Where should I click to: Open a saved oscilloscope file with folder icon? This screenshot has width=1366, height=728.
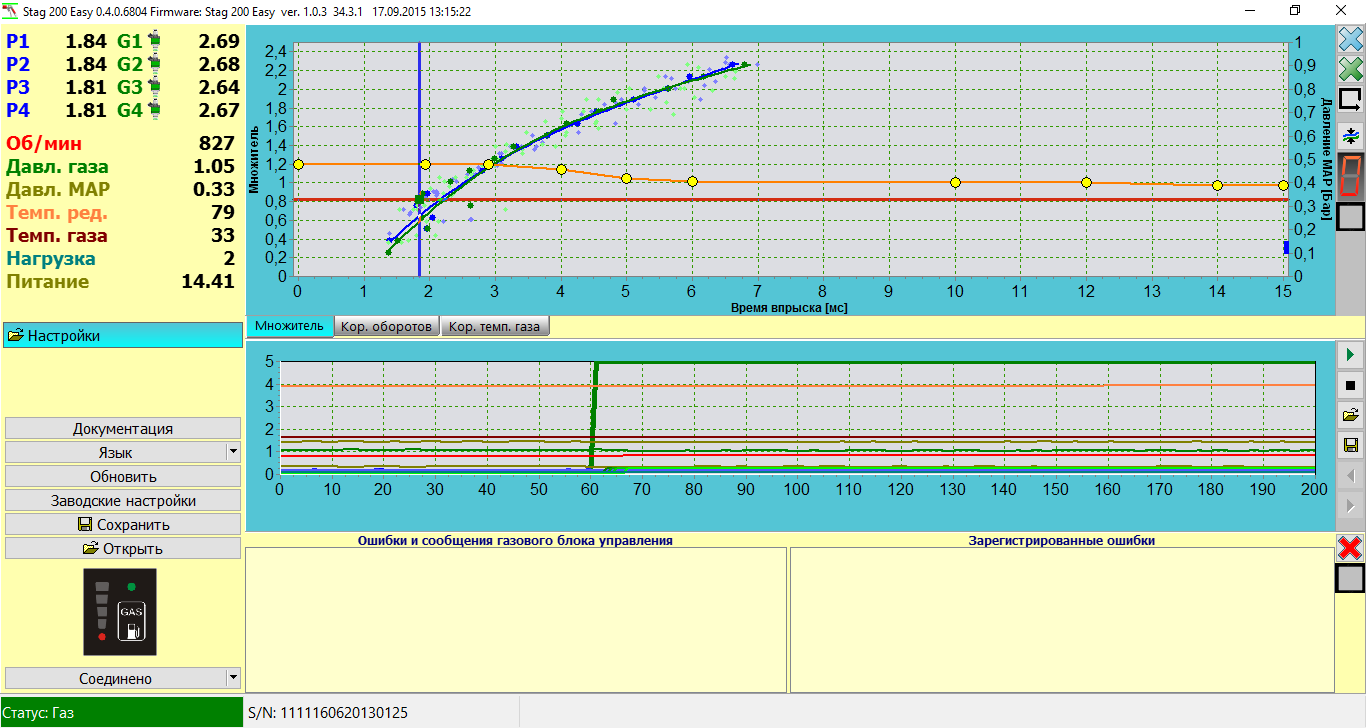point(1350,413)
